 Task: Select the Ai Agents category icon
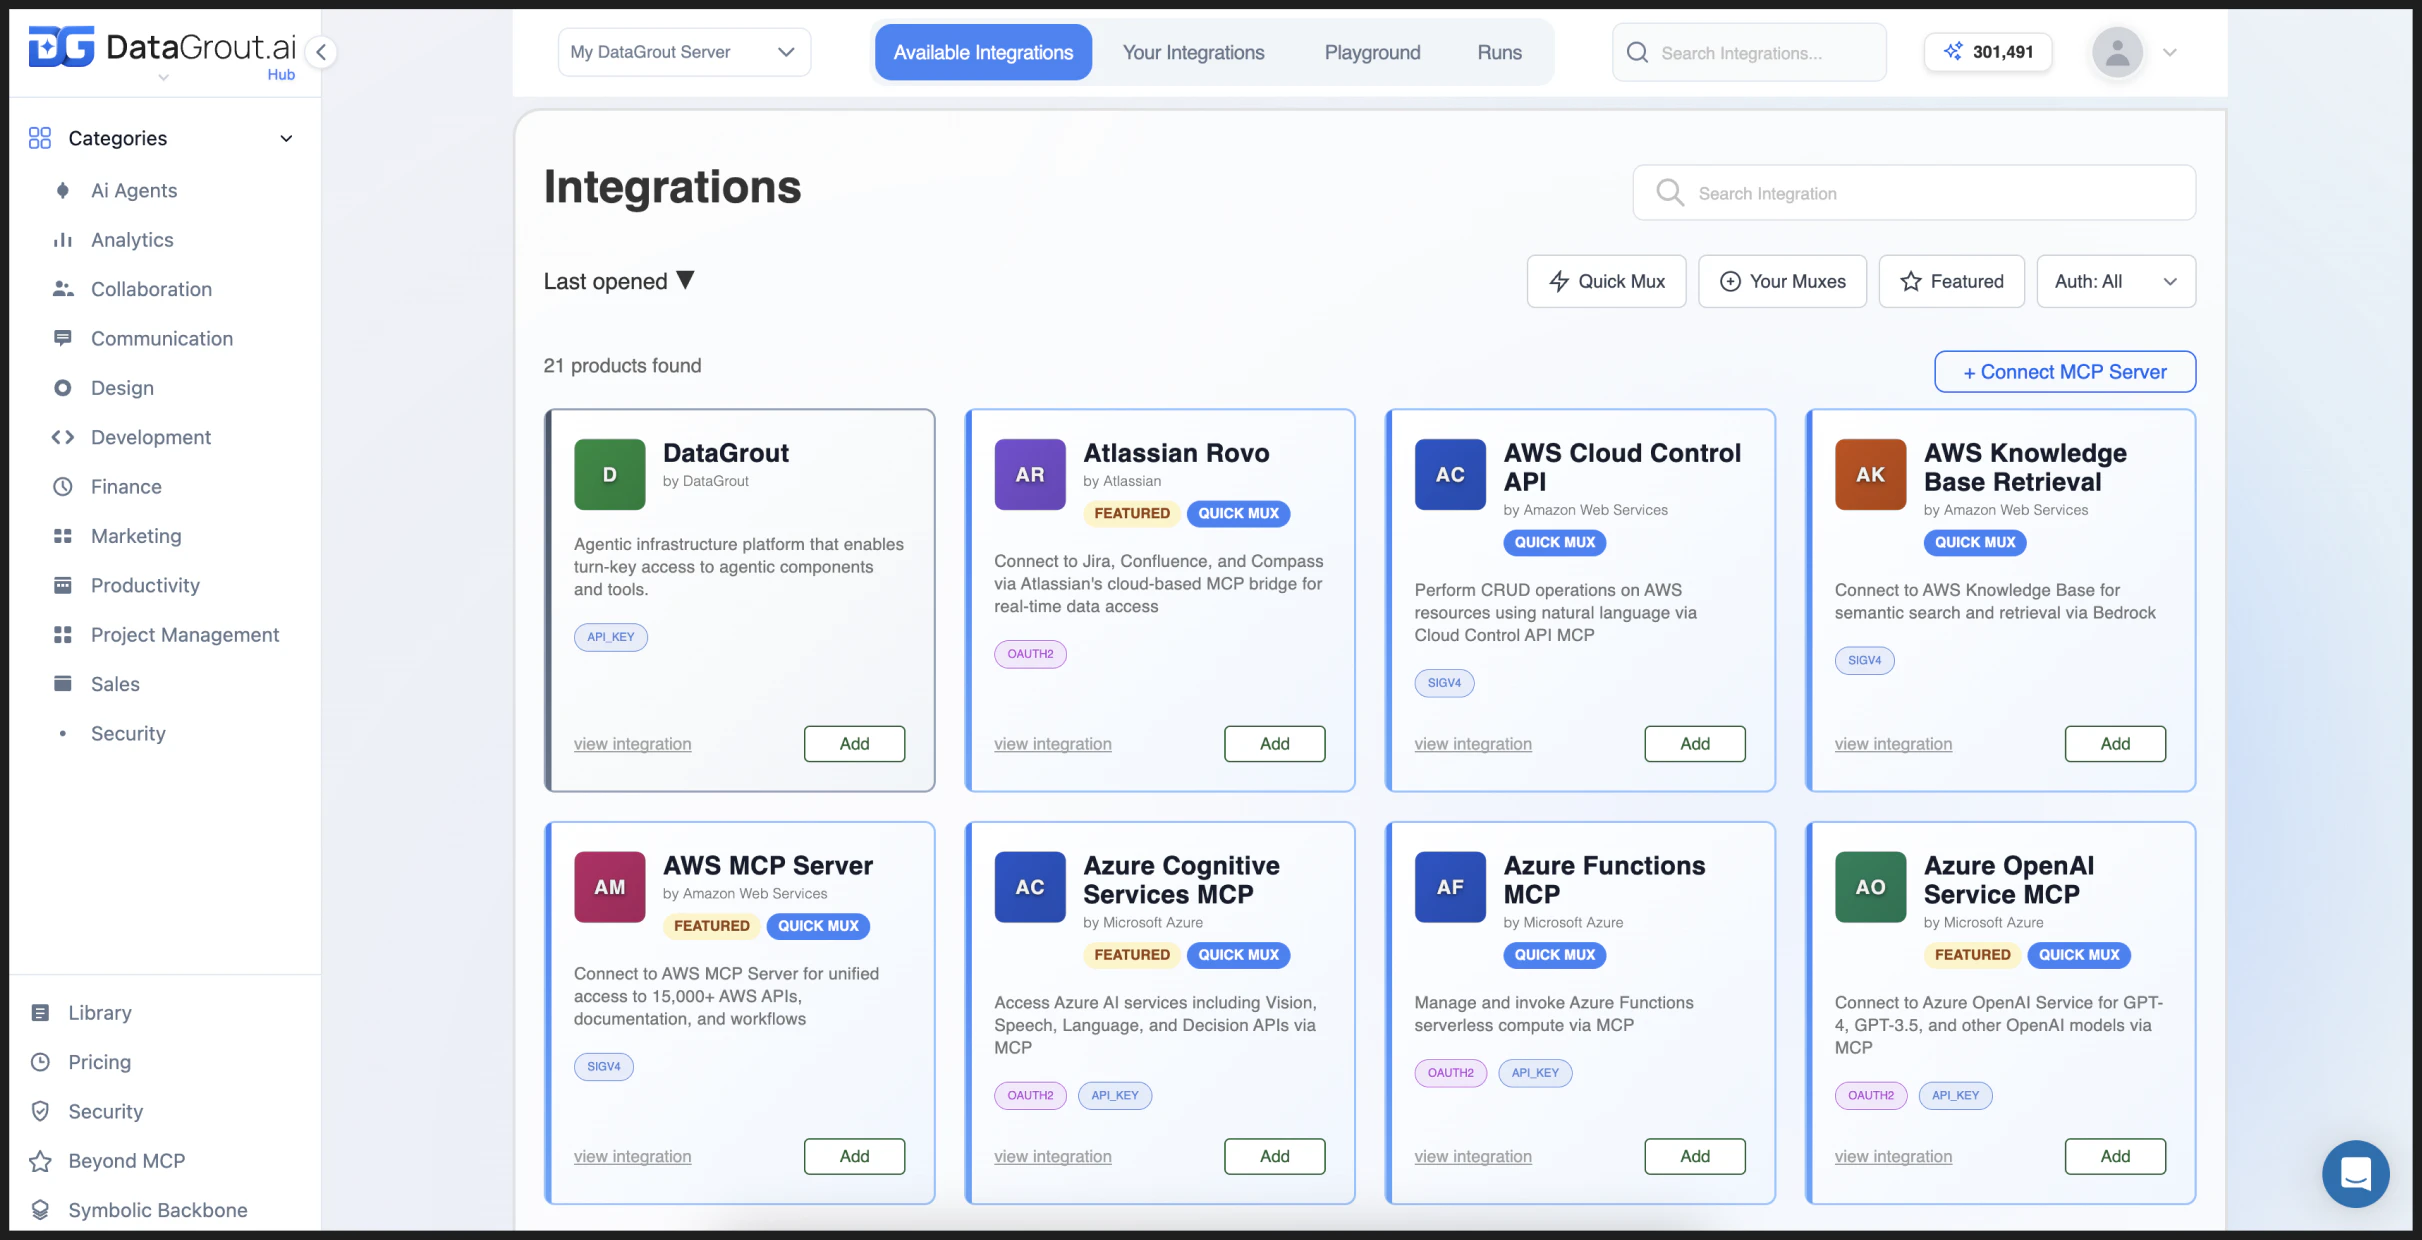(62, 190)
